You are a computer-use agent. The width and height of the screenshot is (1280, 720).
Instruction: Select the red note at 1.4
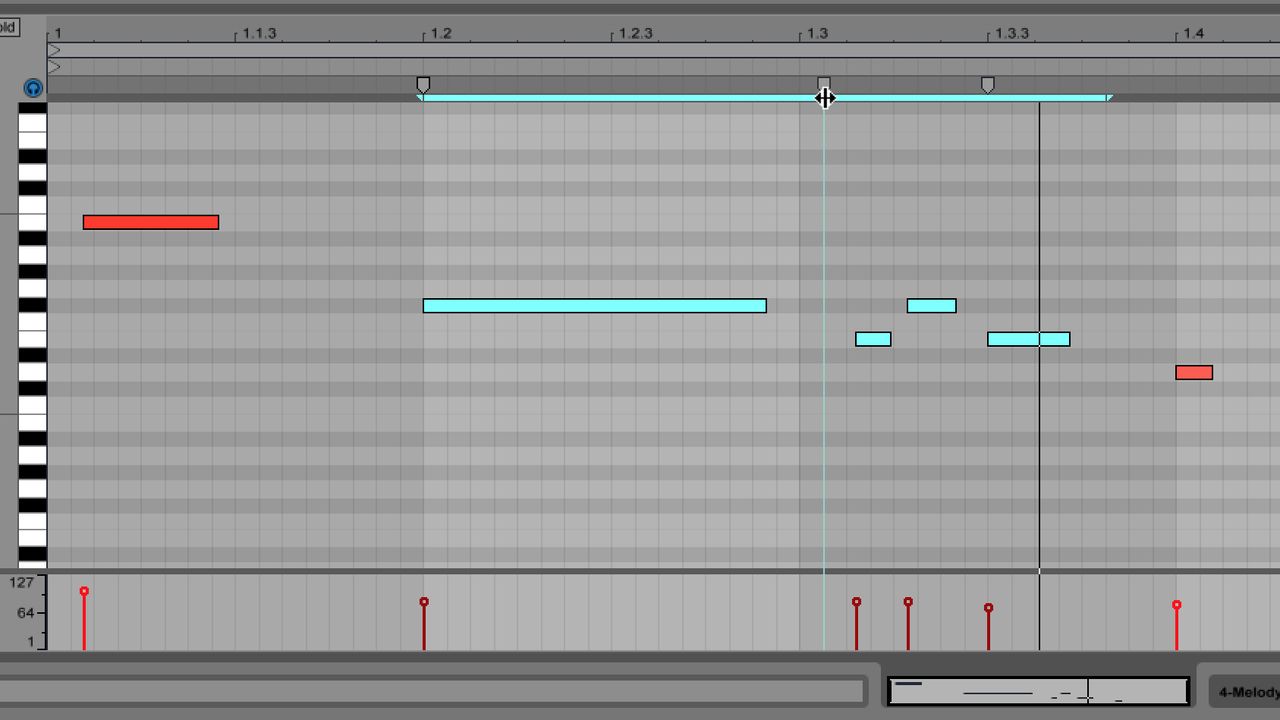pyautogui.click(x=1194, y=373)
